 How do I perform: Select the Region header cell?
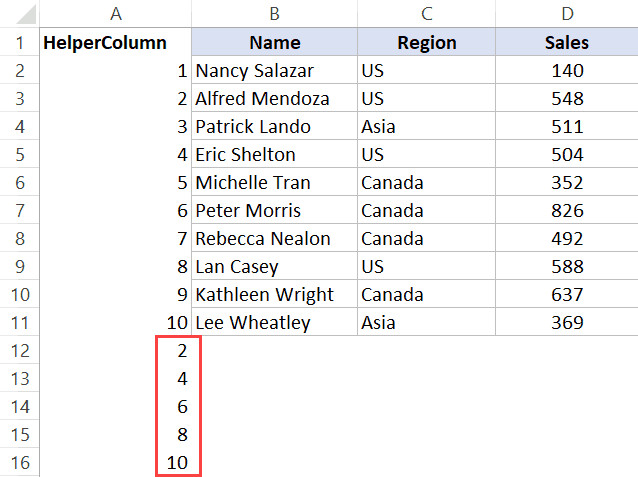(426, 43)
